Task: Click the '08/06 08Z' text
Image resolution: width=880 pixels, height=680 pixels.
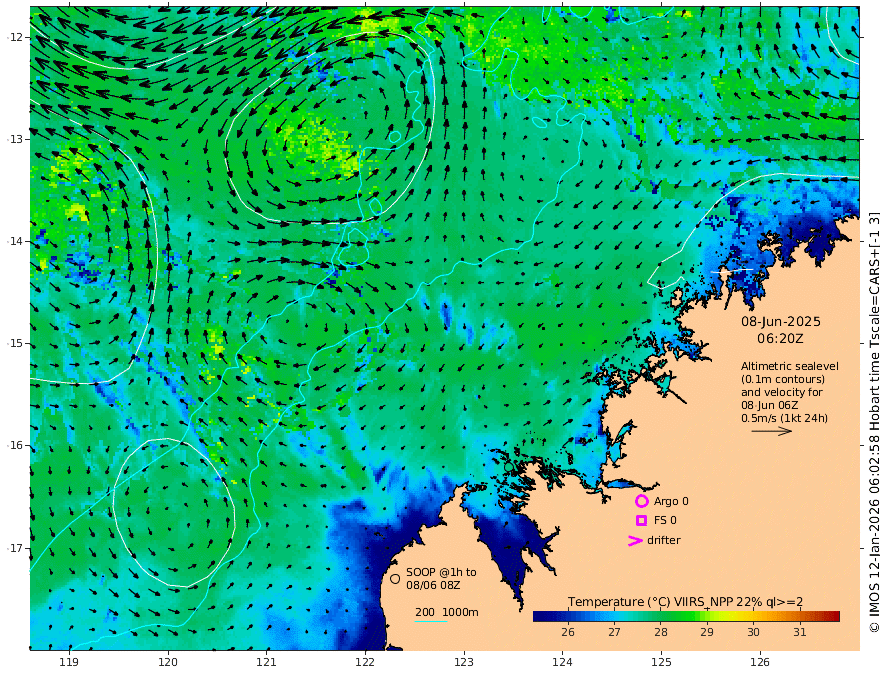Action: tap(434, 585)
